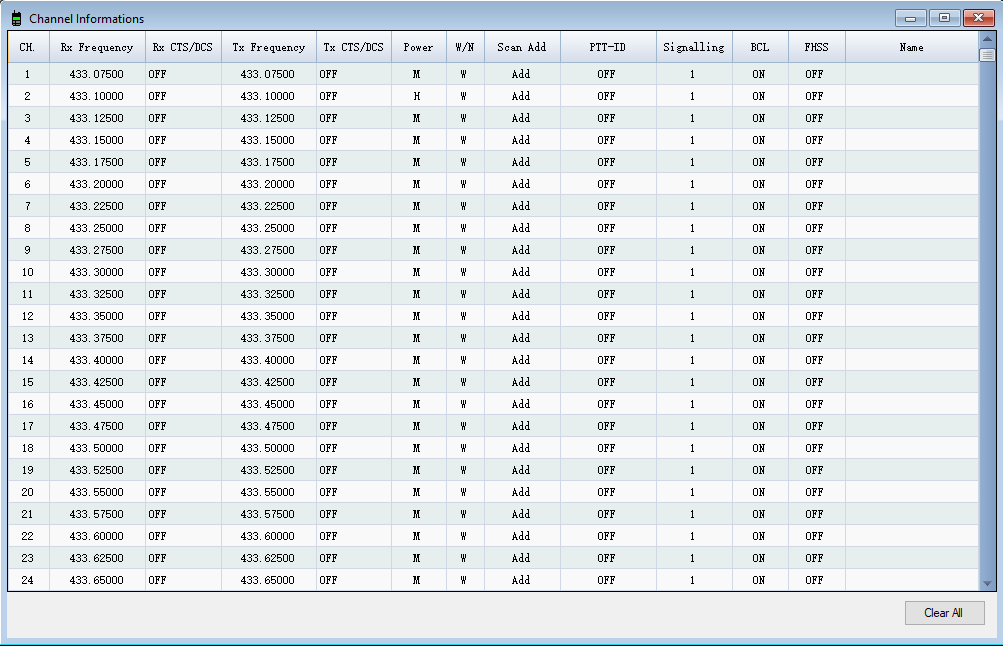Toggle BCL value for channel 10
The width and height of the screenshot is (1003, 646).
[759, 272]
